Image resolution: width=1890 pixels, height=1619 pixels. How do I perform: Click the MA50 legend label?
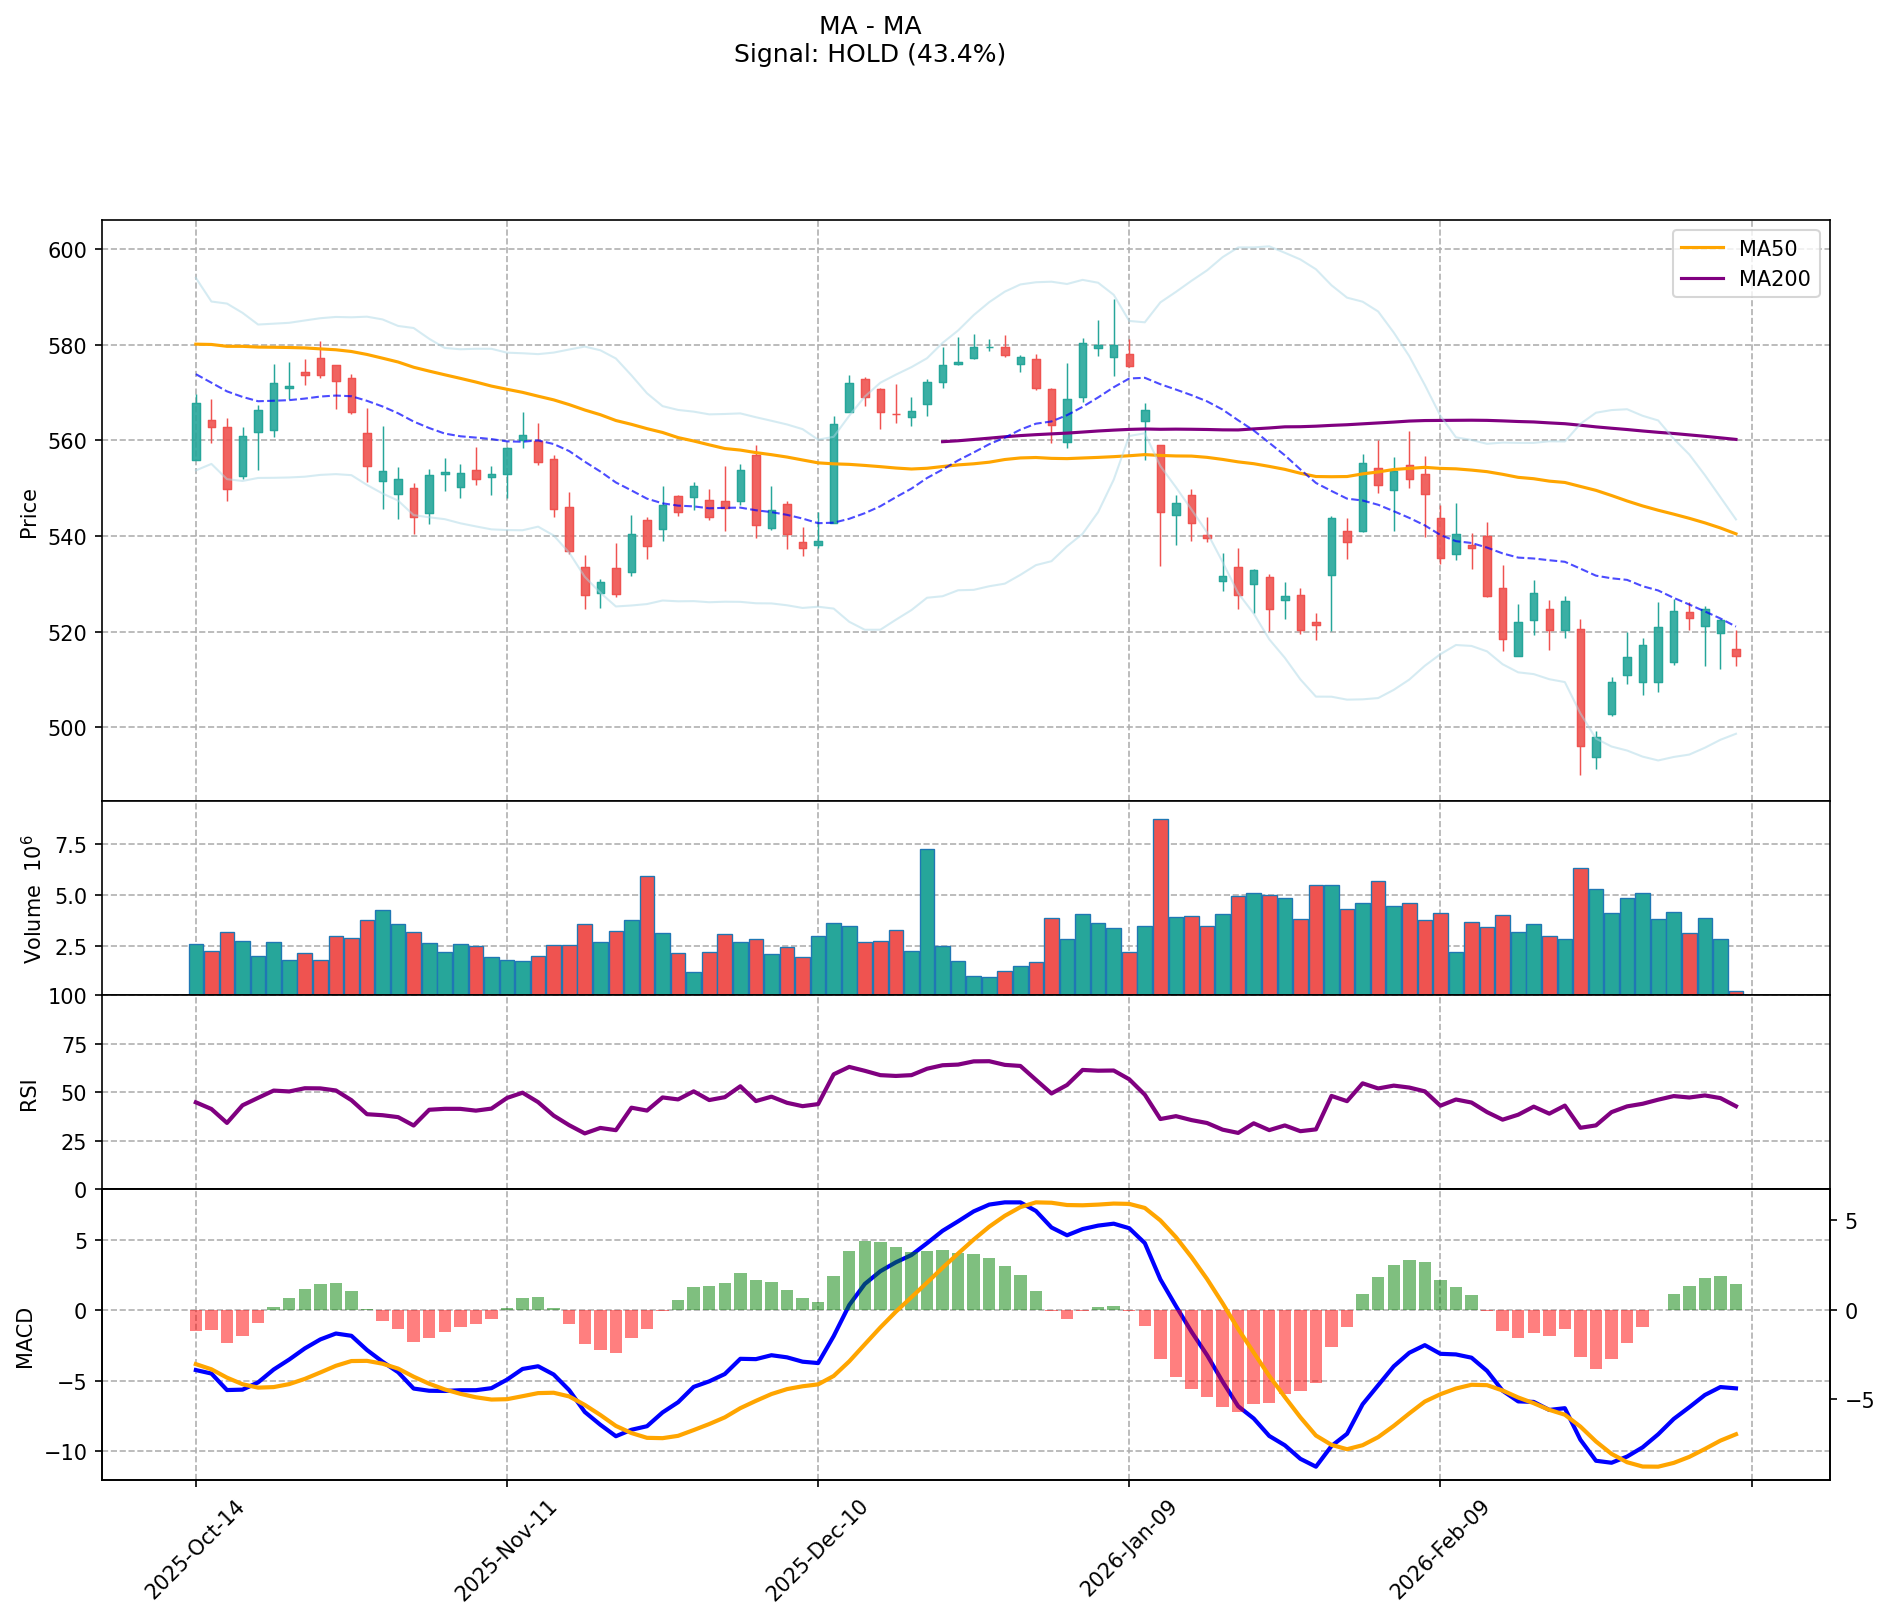tap(1774, 247)
